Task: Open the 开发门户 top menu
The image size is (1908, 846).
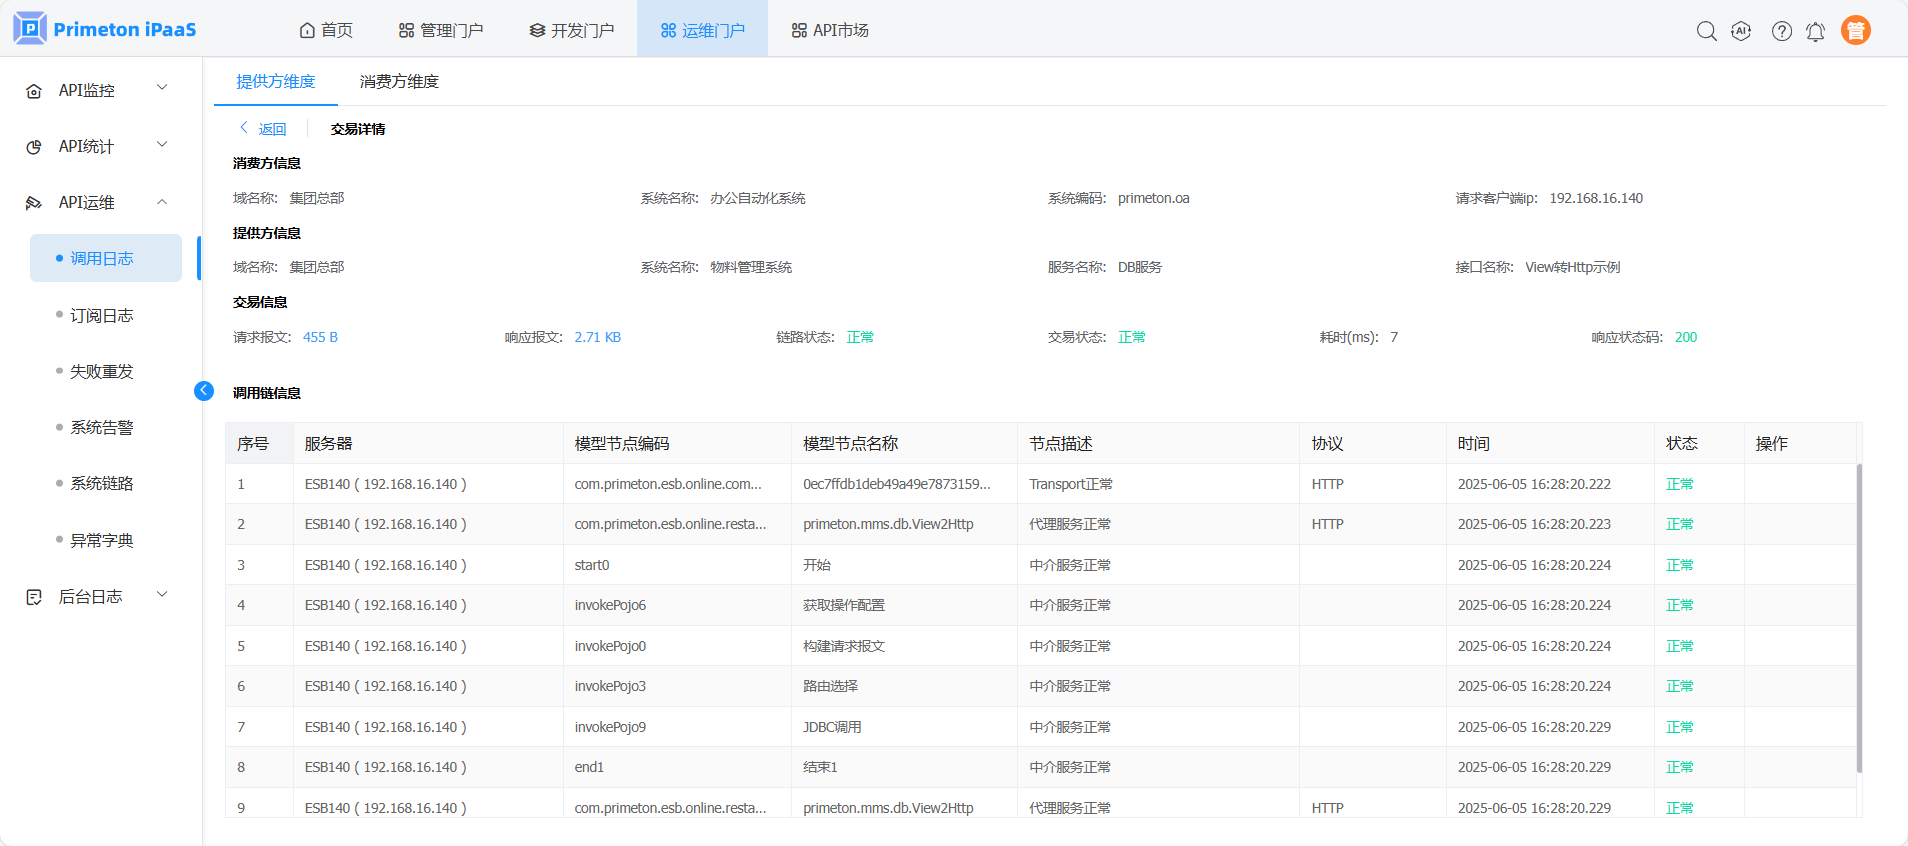Action: coord(572,30)
